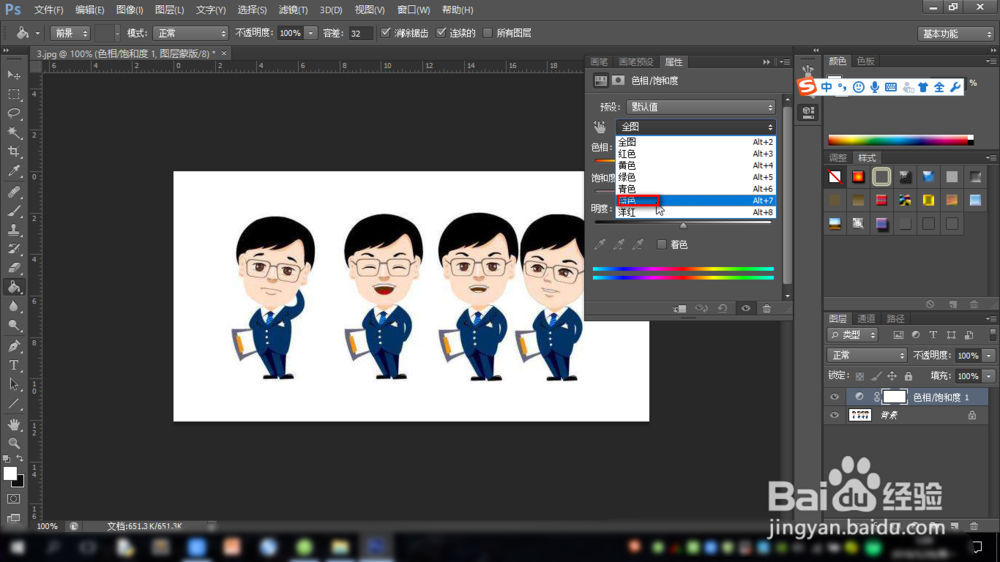Click the foreground color swatch
Screen dimensions: 1000x562
pos(10,473)
